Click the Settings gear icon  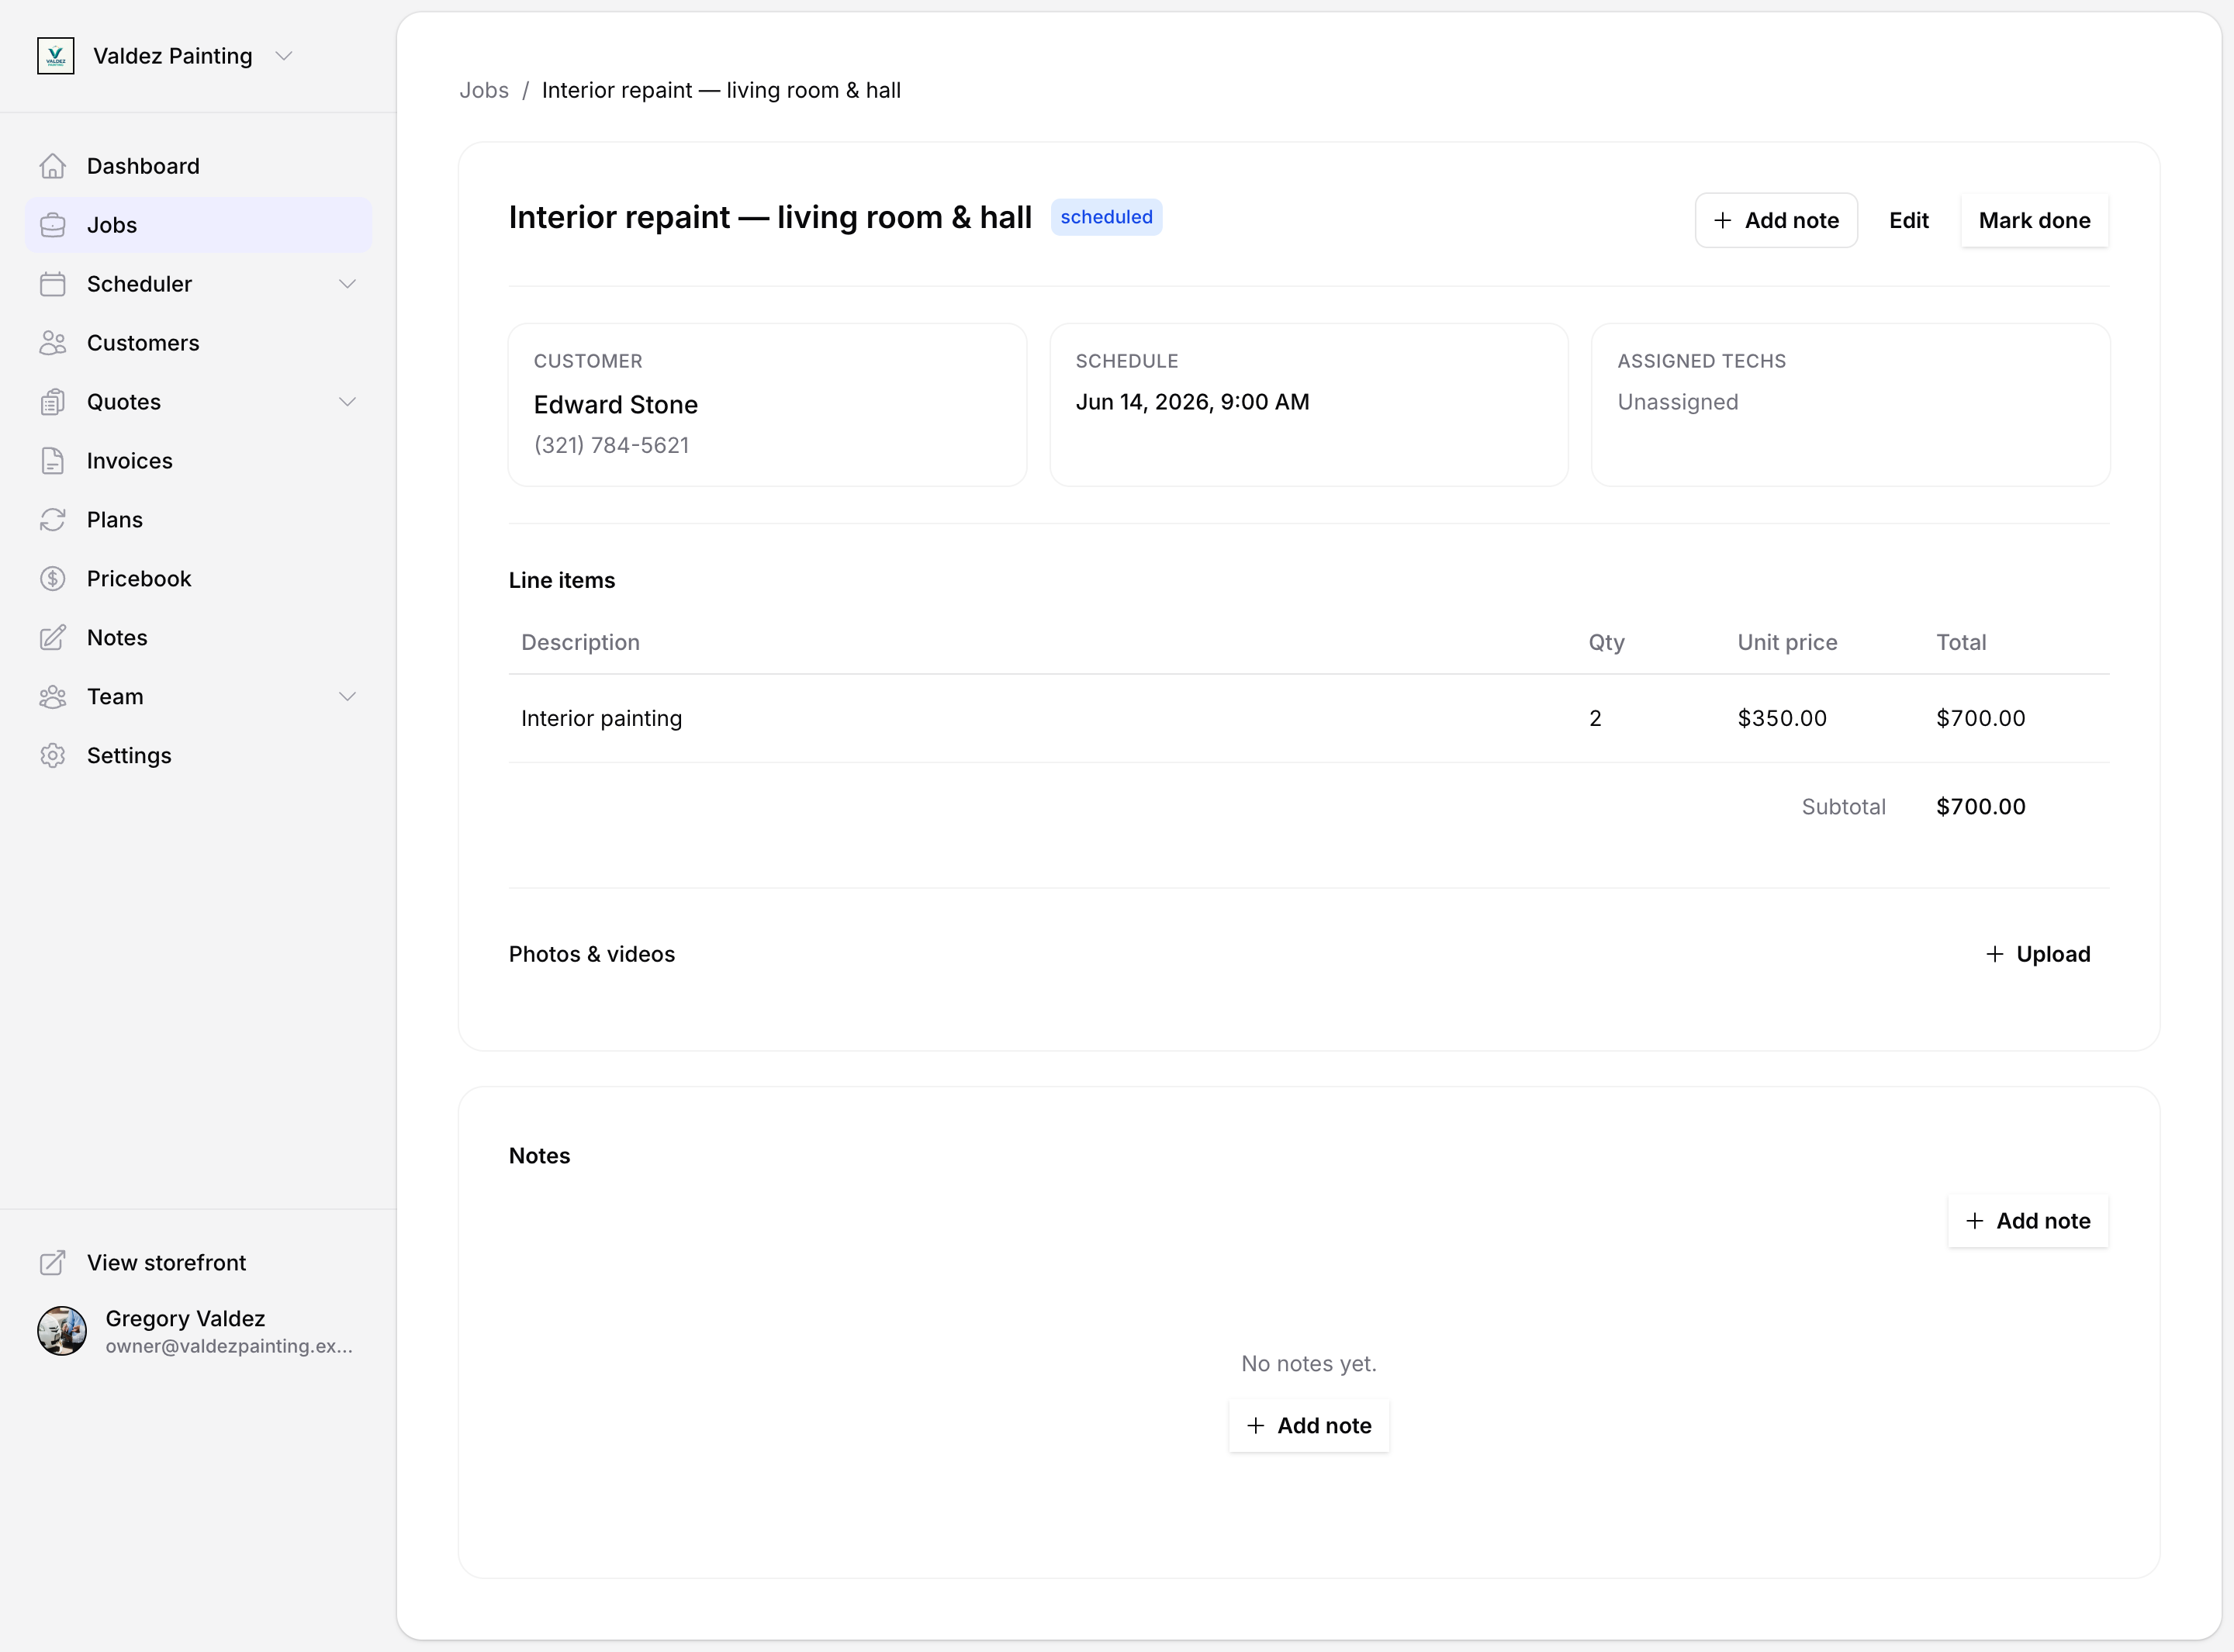pos(53,756)
